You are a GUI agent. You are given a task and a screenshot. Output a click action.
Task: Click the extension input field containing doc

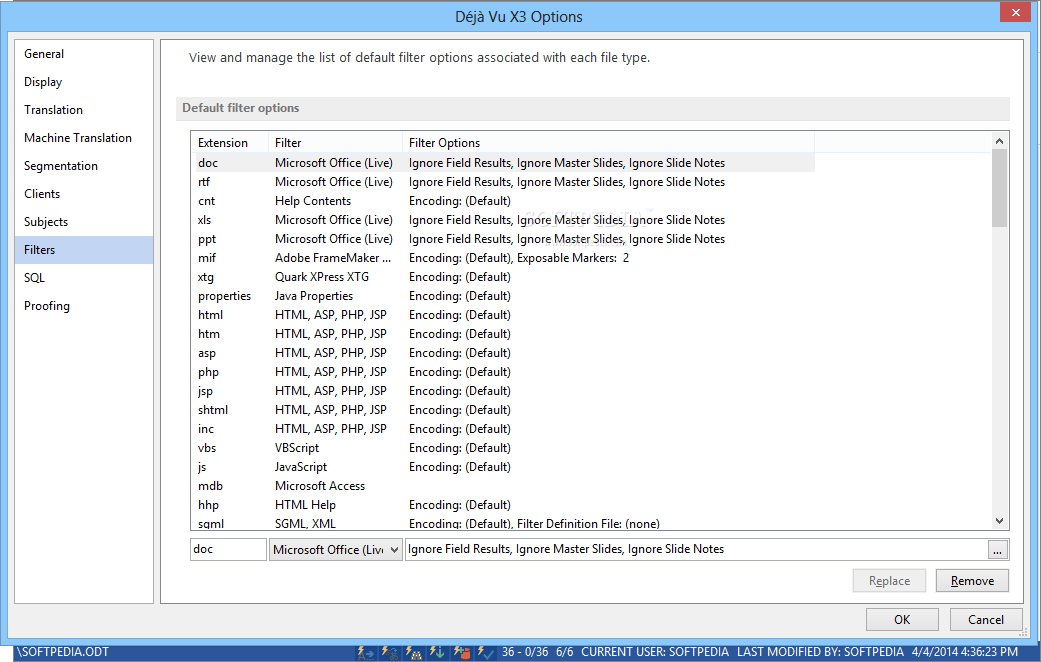(x=228, y=549)
